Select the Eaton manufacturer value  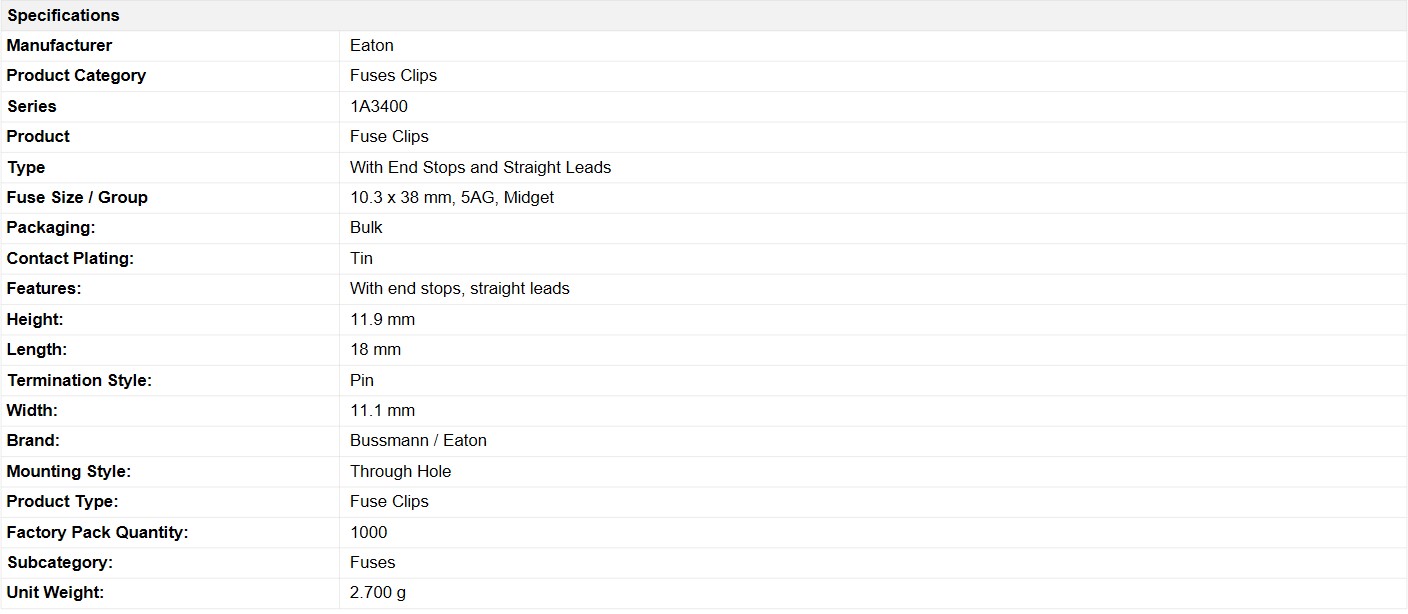[372, 45]
